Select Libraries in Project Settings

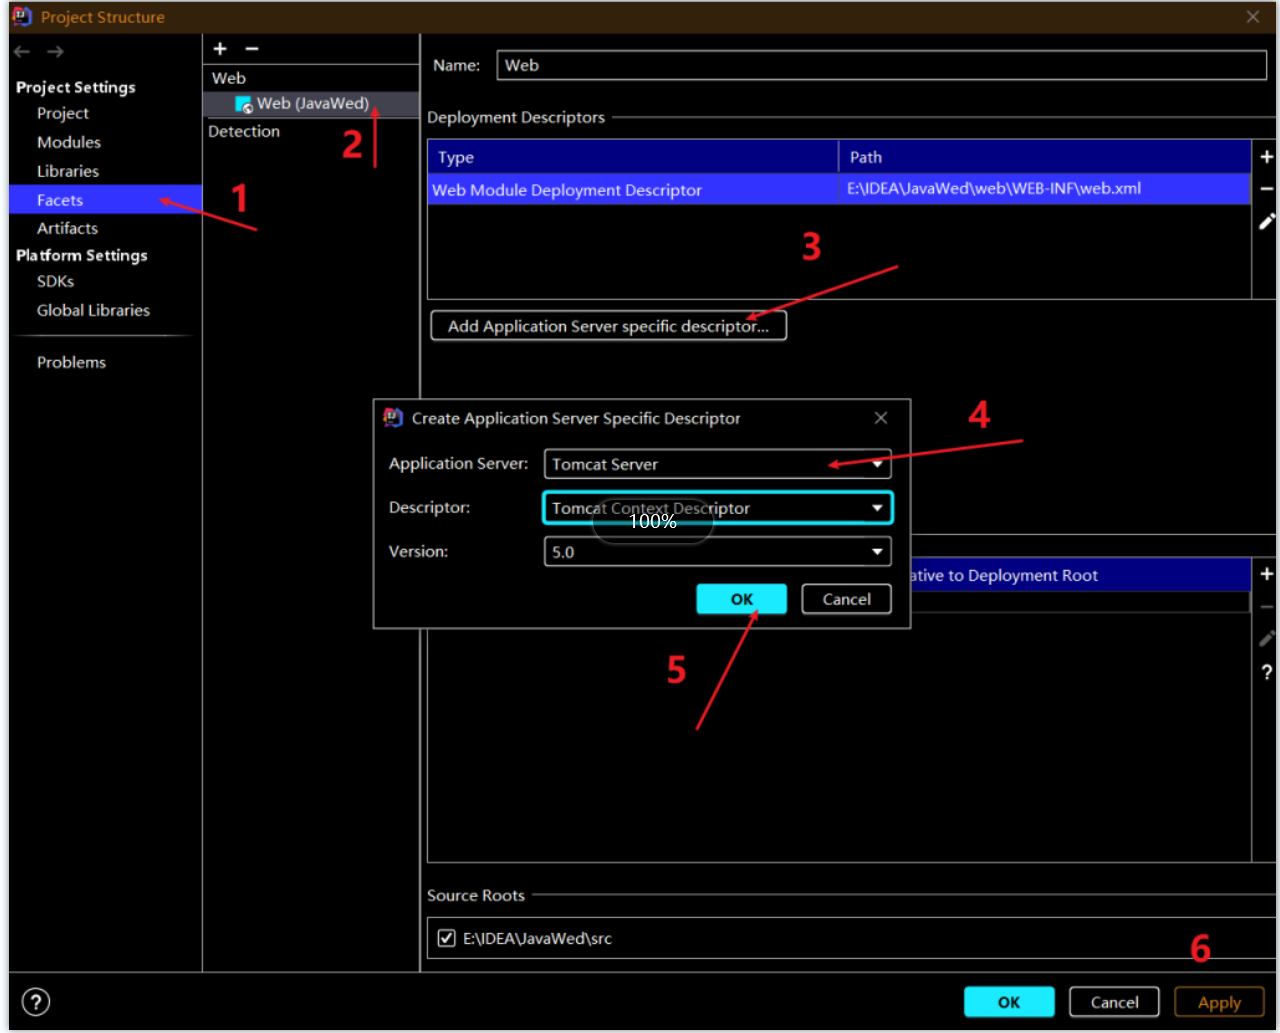coord(68,171)
